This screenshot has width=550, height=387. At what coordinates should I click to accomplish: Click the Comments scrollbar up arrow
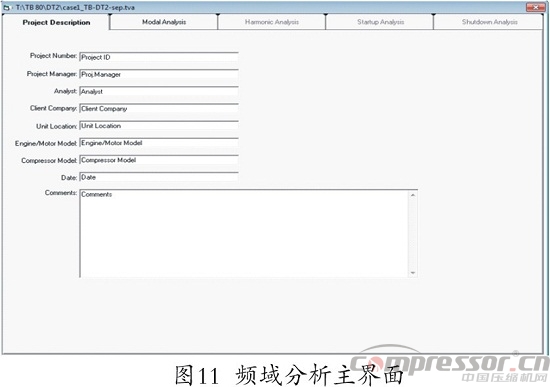pyautogui.click(x=413, y=195)
